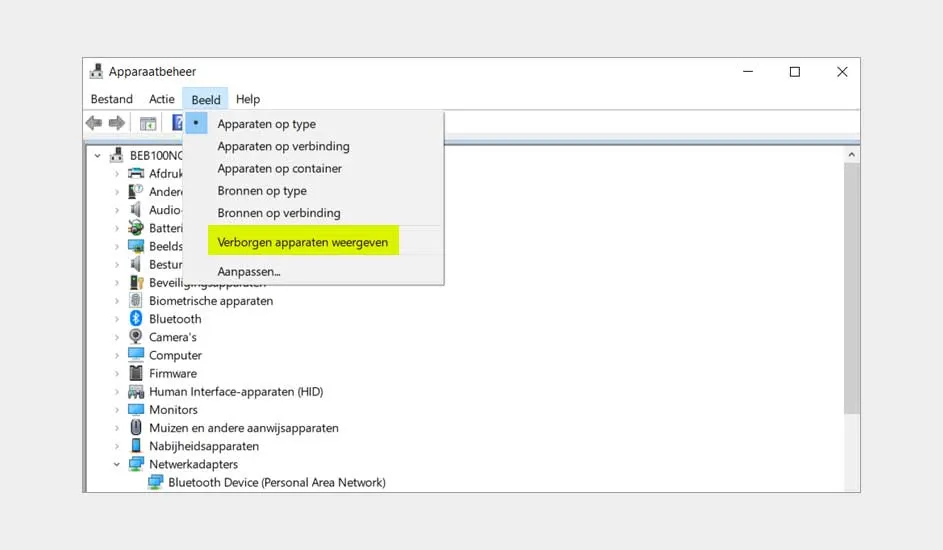This screenshot has height=550, width=943.
Task: Expand the Monitors category
Action: (x=116, y=410)
